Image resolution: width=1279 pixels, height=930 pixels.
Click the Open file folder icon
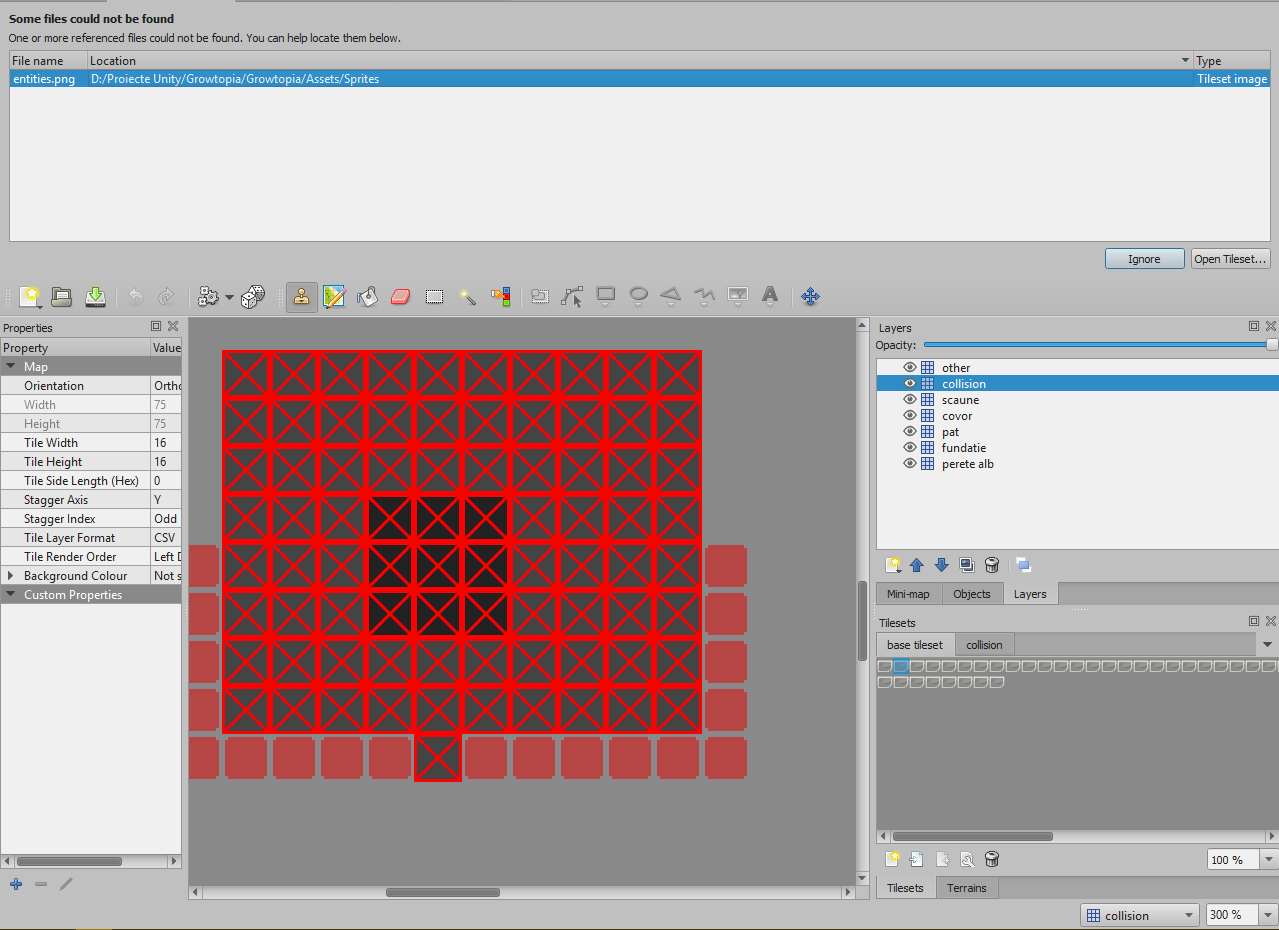(62, 296)
